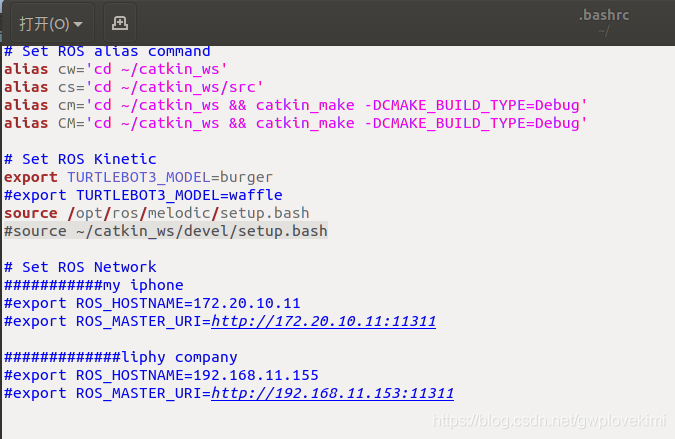Click the '# Set ROS Network' comment
The width and height of the screenshot is (675, 439).
click(80, 267)
